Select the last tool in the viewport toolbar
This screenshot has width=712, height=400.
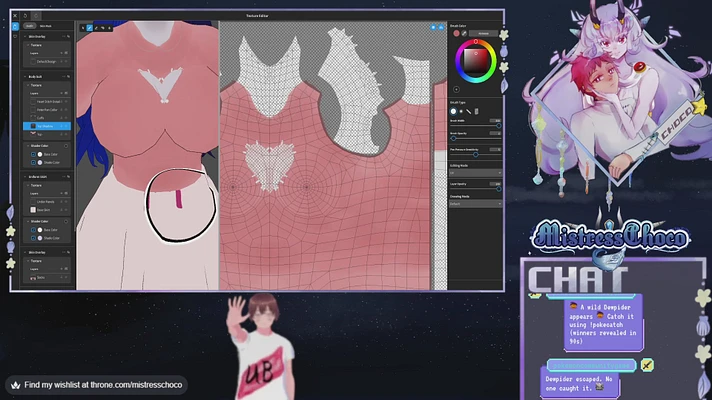[x=109, y=28]
